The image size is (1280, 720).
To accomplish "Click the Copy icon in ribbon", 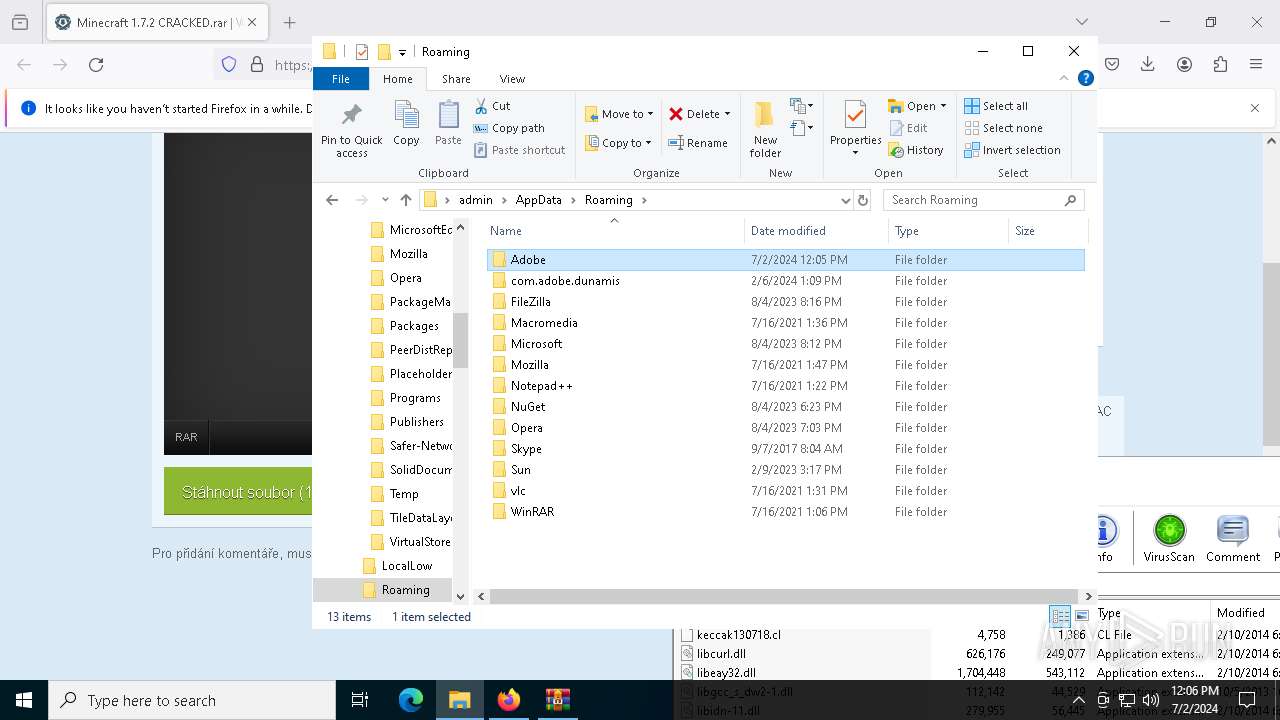I will (406, 114).
